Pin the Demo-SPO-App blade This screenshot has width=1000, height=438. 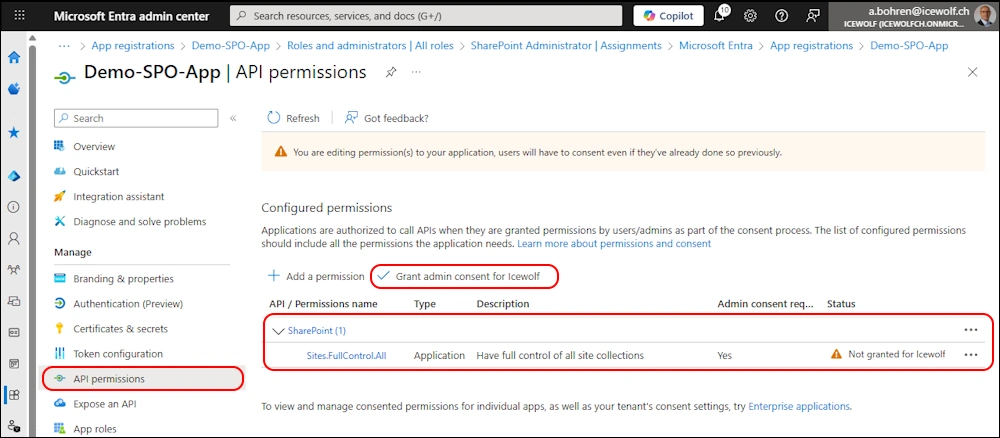391,73
